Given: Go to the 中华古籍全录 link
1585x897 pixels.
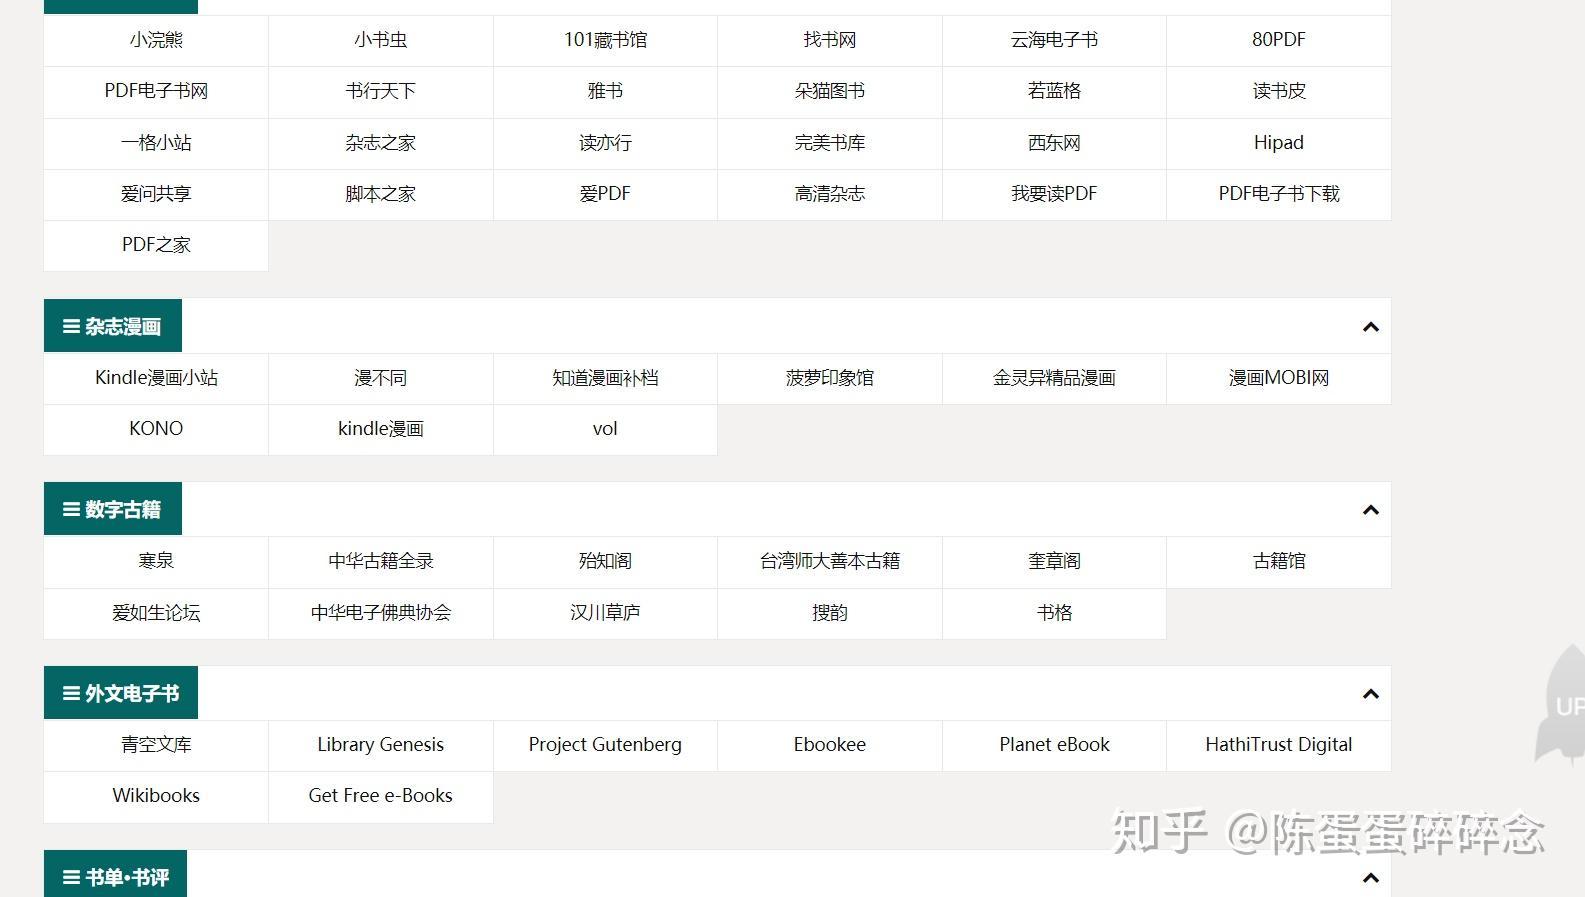Looking at the screenshot, I should point(380,561).
